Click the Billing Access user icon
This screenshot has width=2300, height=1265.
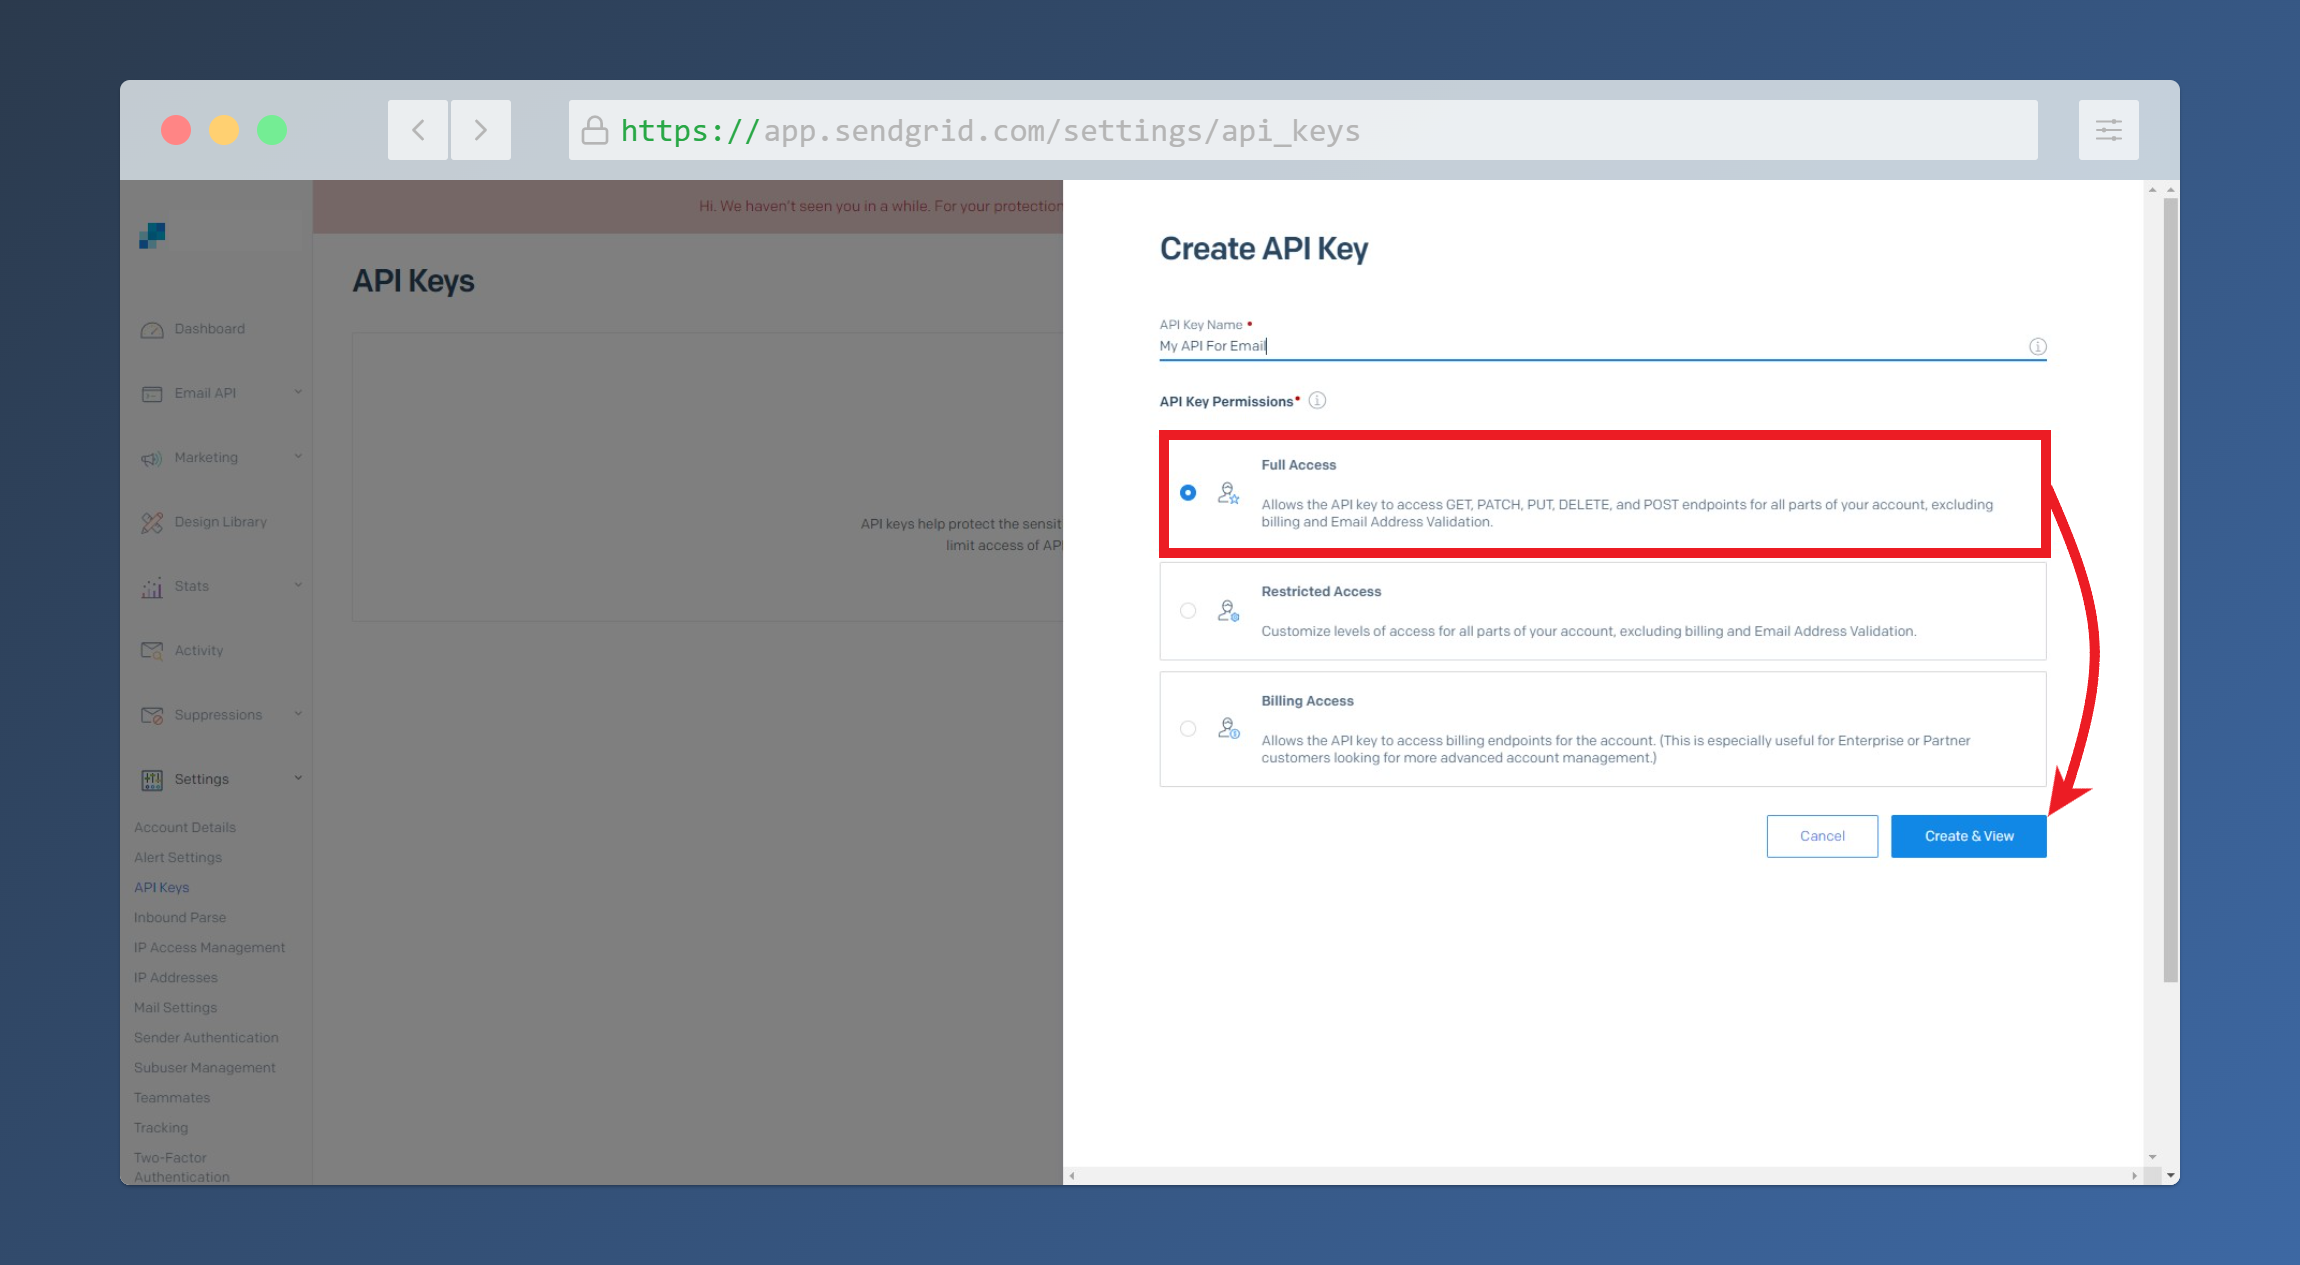1228,729
